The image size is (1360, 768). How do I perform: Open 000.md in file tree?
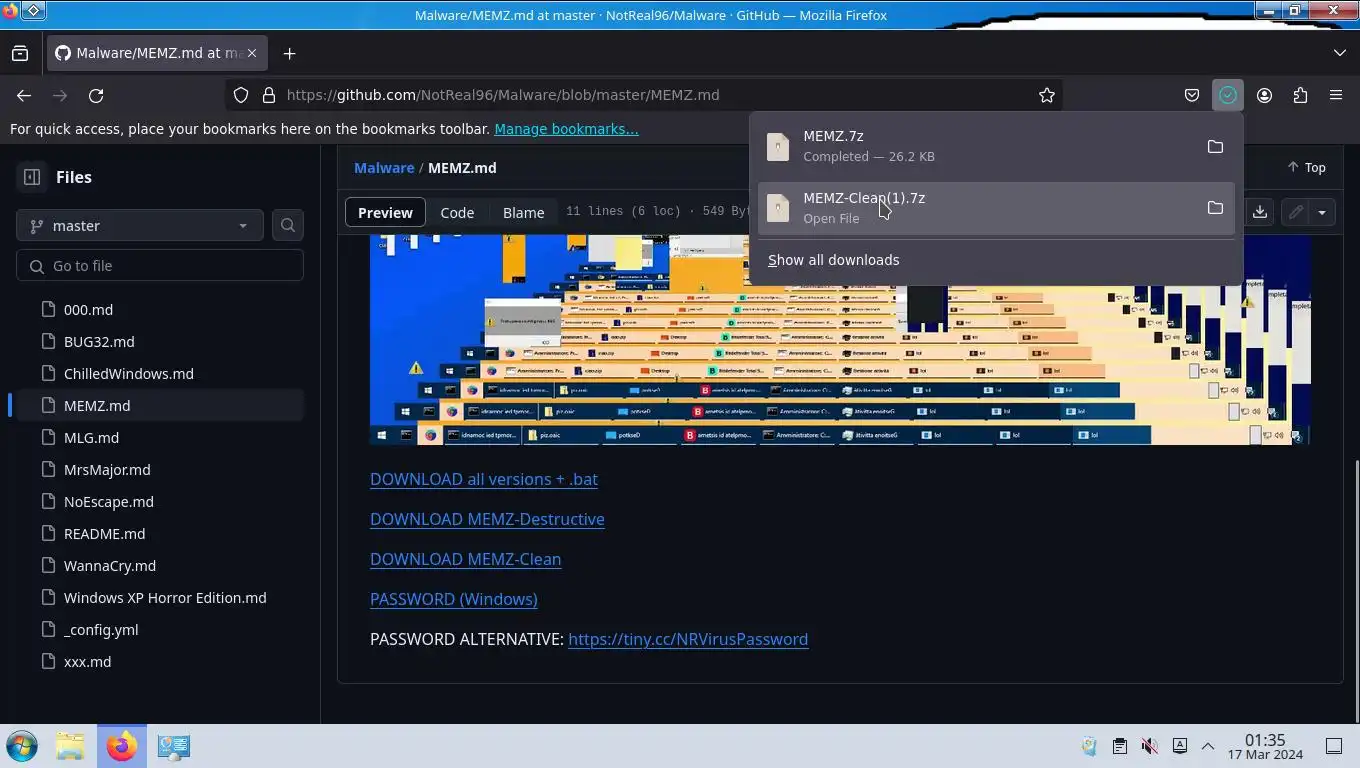pos(88,310)
